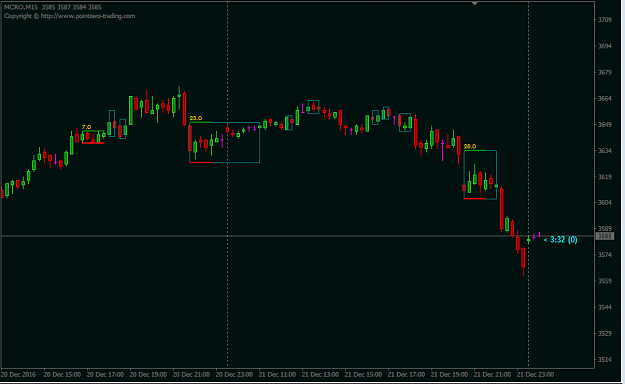The width and height of the screenshot is (625, 384).
Task: Click the 3514 price axis label
Action: pyautogui.click(x=605, y=359)
